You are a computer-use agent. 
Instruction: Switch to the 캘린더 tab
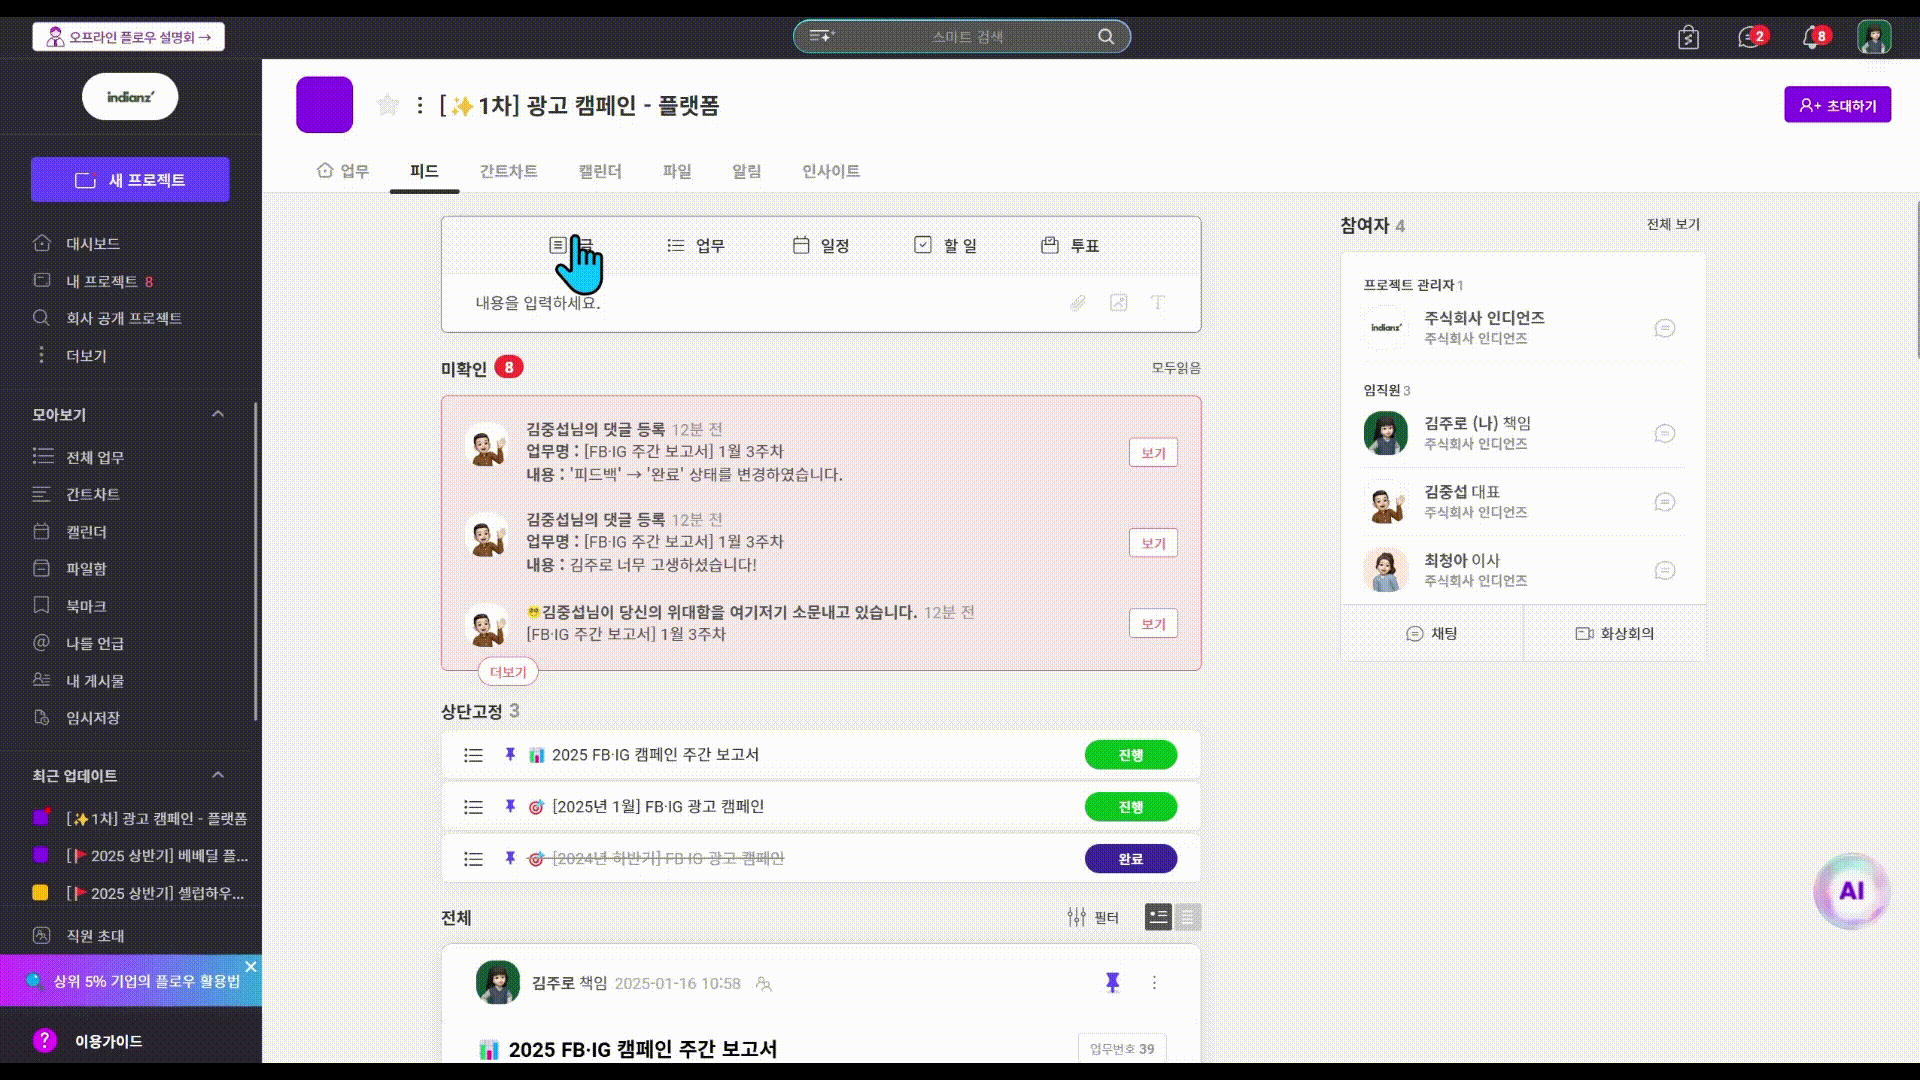(x=600, y=171)
